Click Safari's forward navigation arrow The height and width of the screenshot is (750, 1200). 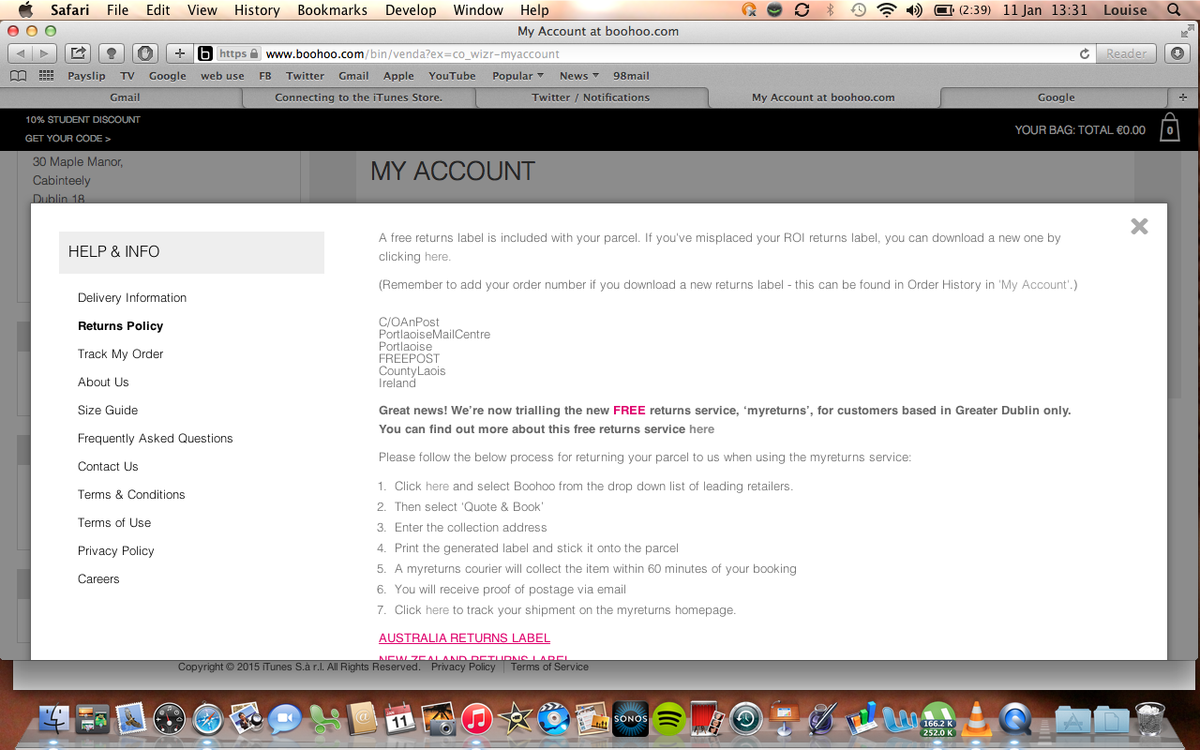pos(45,53)
